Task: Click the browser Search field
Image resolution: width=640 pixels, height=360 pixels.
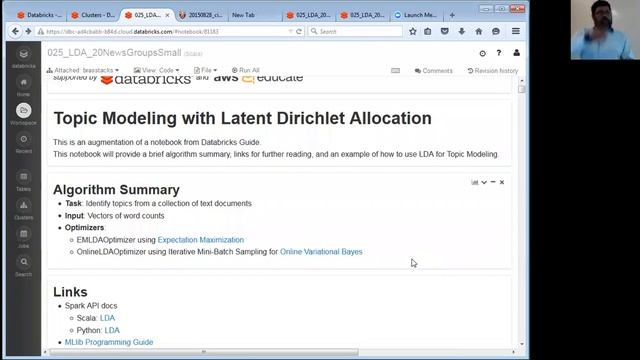Action: pos(355,31)
